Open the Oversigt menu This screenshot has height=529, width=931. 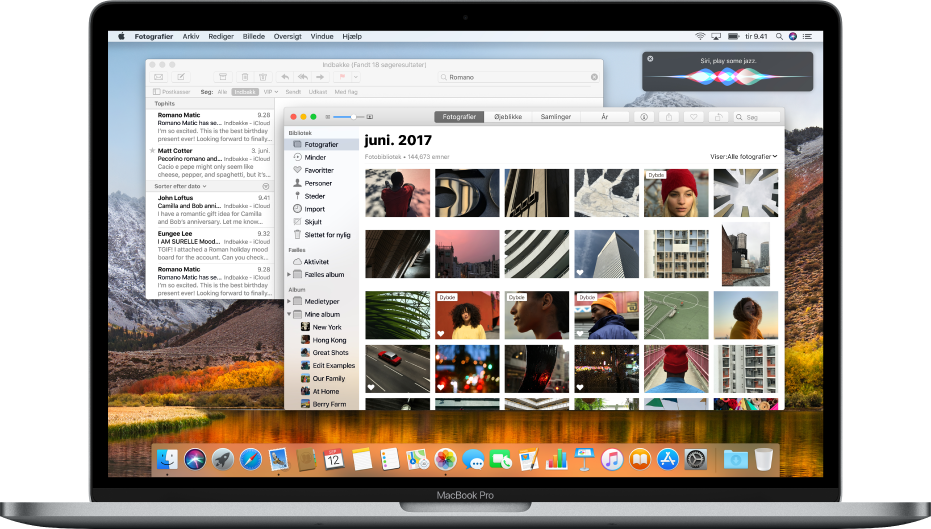click(x=287, y=36)
